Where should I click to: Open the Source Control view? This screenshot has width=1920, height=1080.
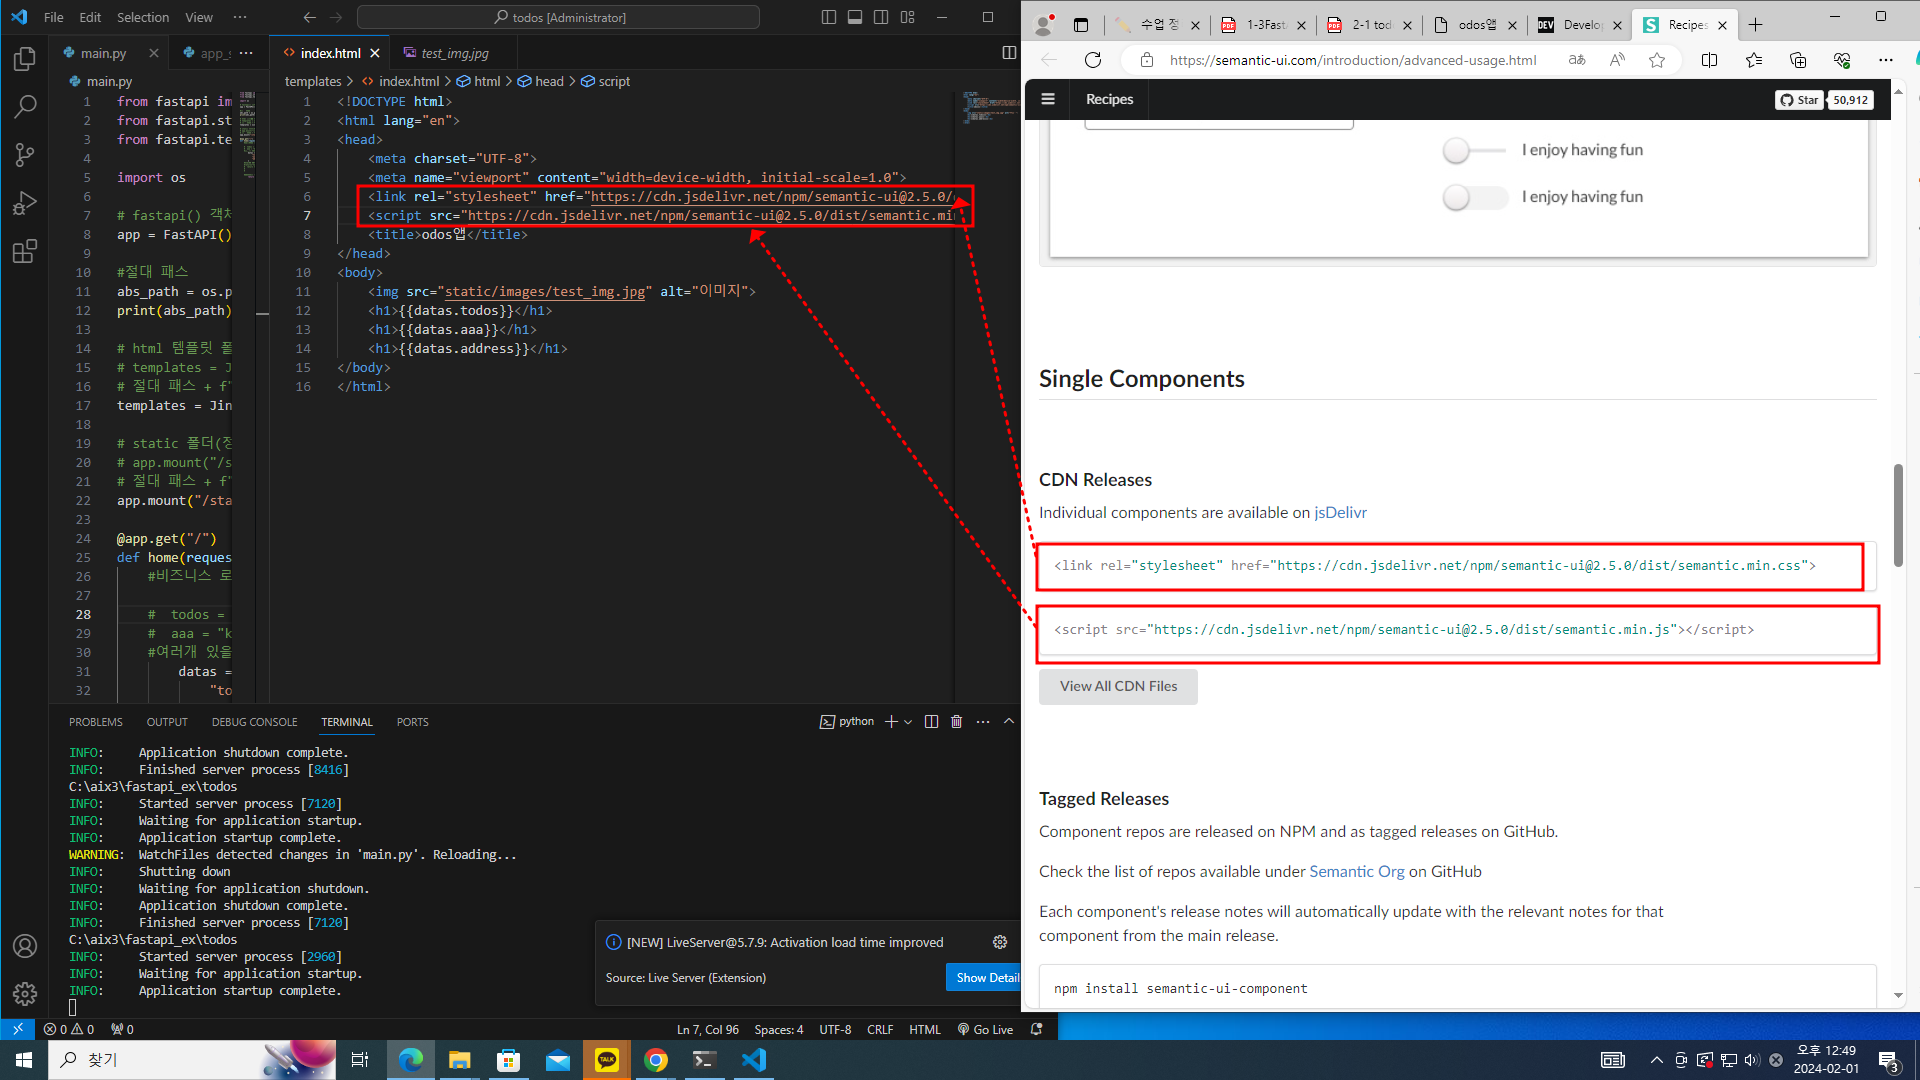[25, 155]
